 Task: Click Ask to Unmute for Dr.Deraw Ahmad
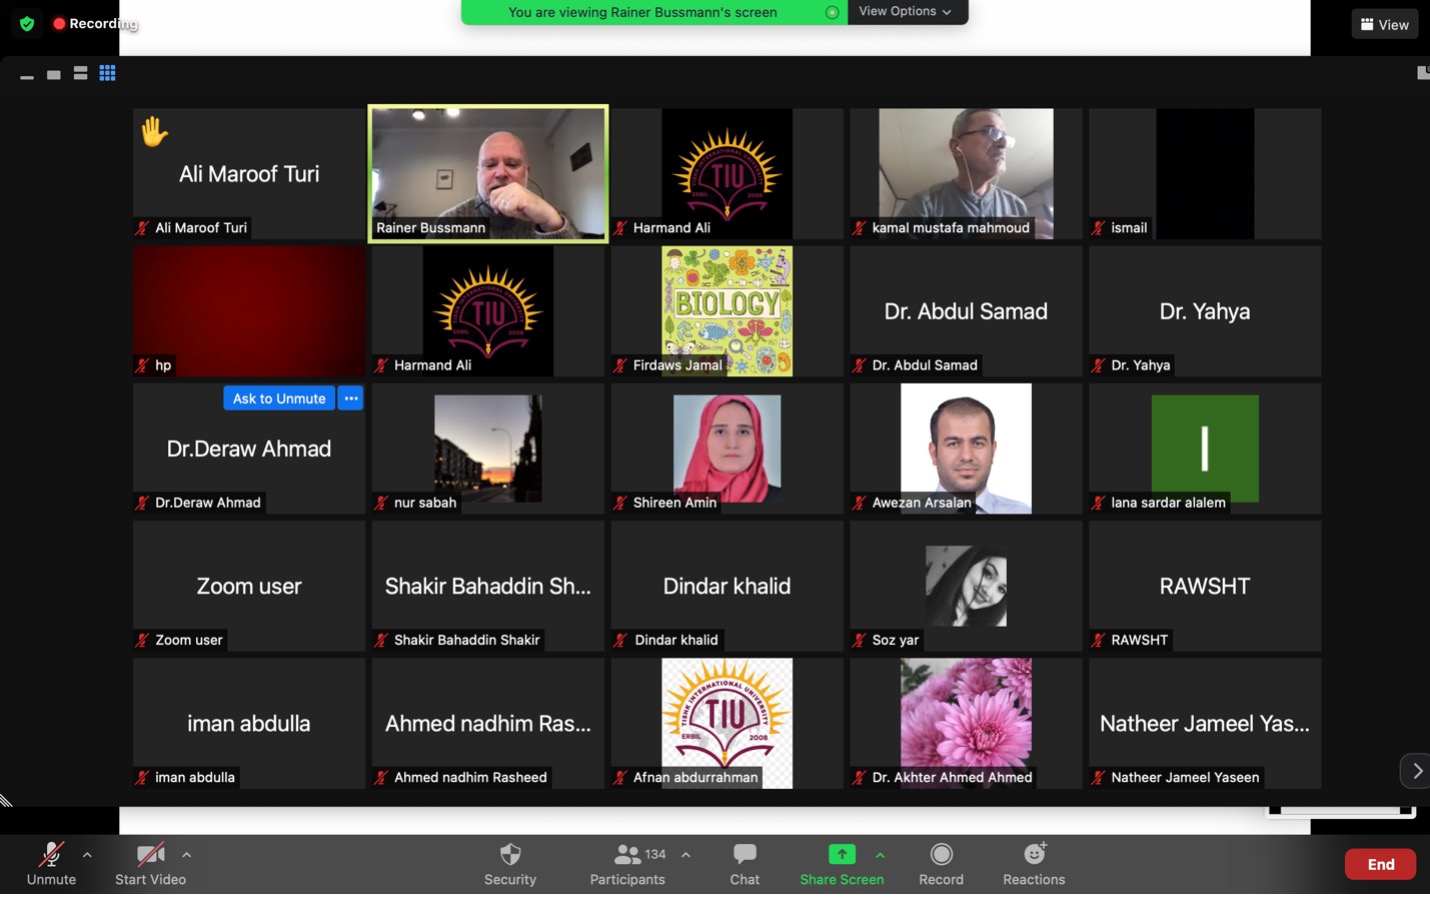pyautogui.click(x=279, y=398)
